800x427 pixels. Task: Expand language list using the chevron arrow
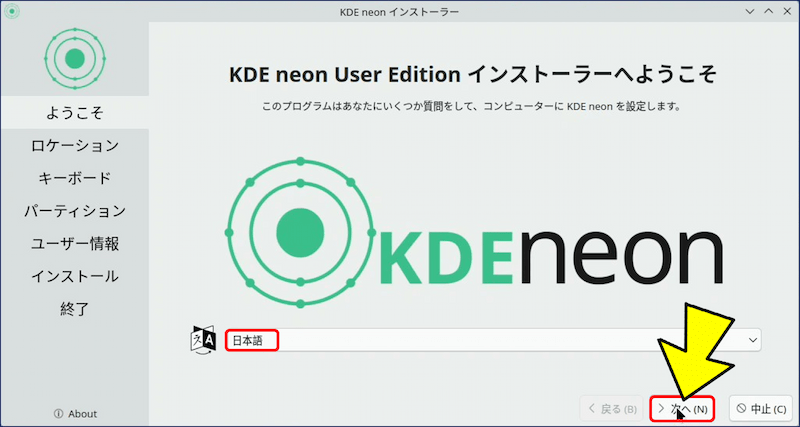coord(752,340)
